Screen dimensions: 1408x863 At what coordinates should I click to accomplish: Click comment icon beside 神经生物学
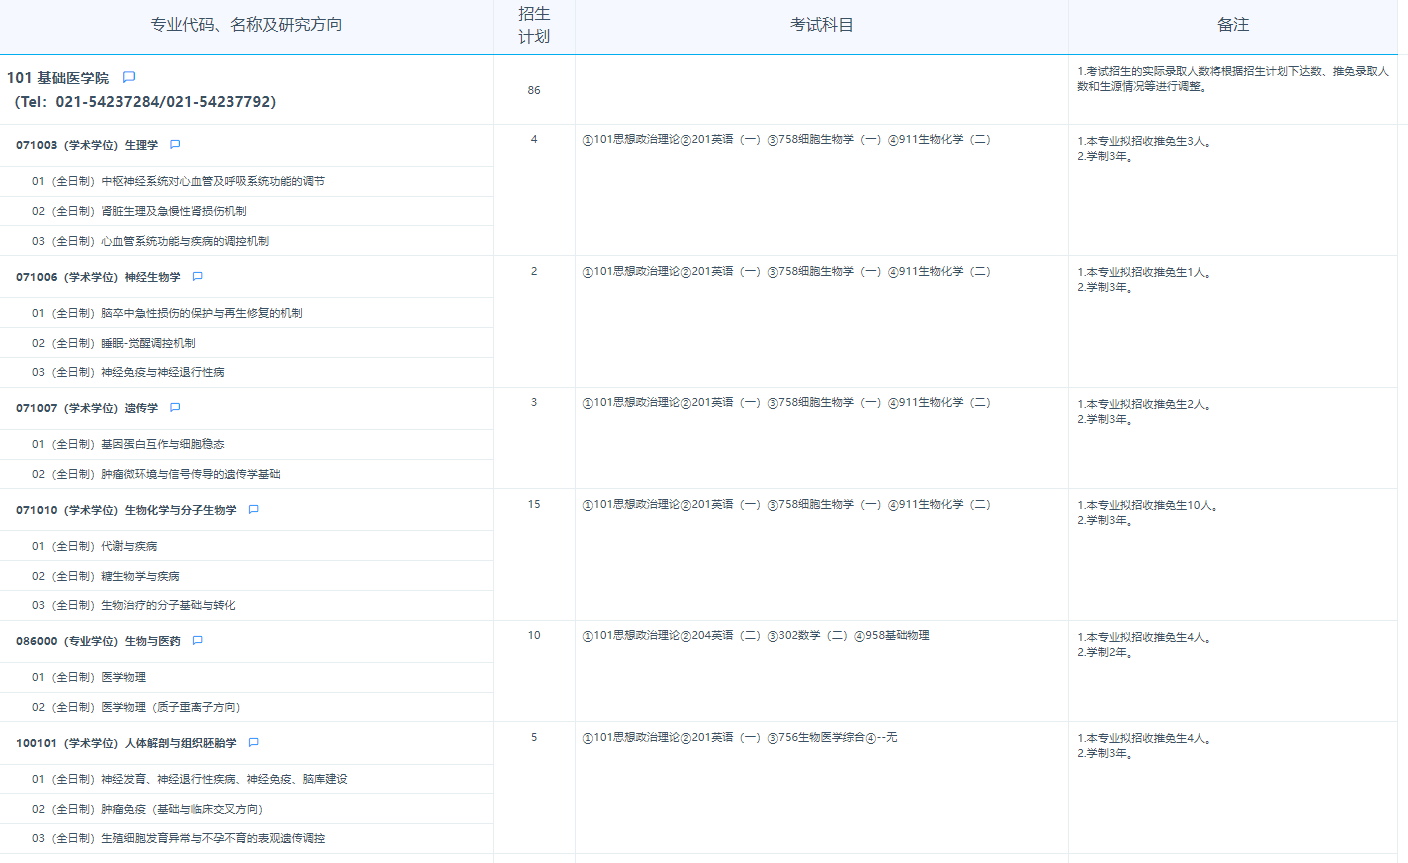[x=198, y=277]
